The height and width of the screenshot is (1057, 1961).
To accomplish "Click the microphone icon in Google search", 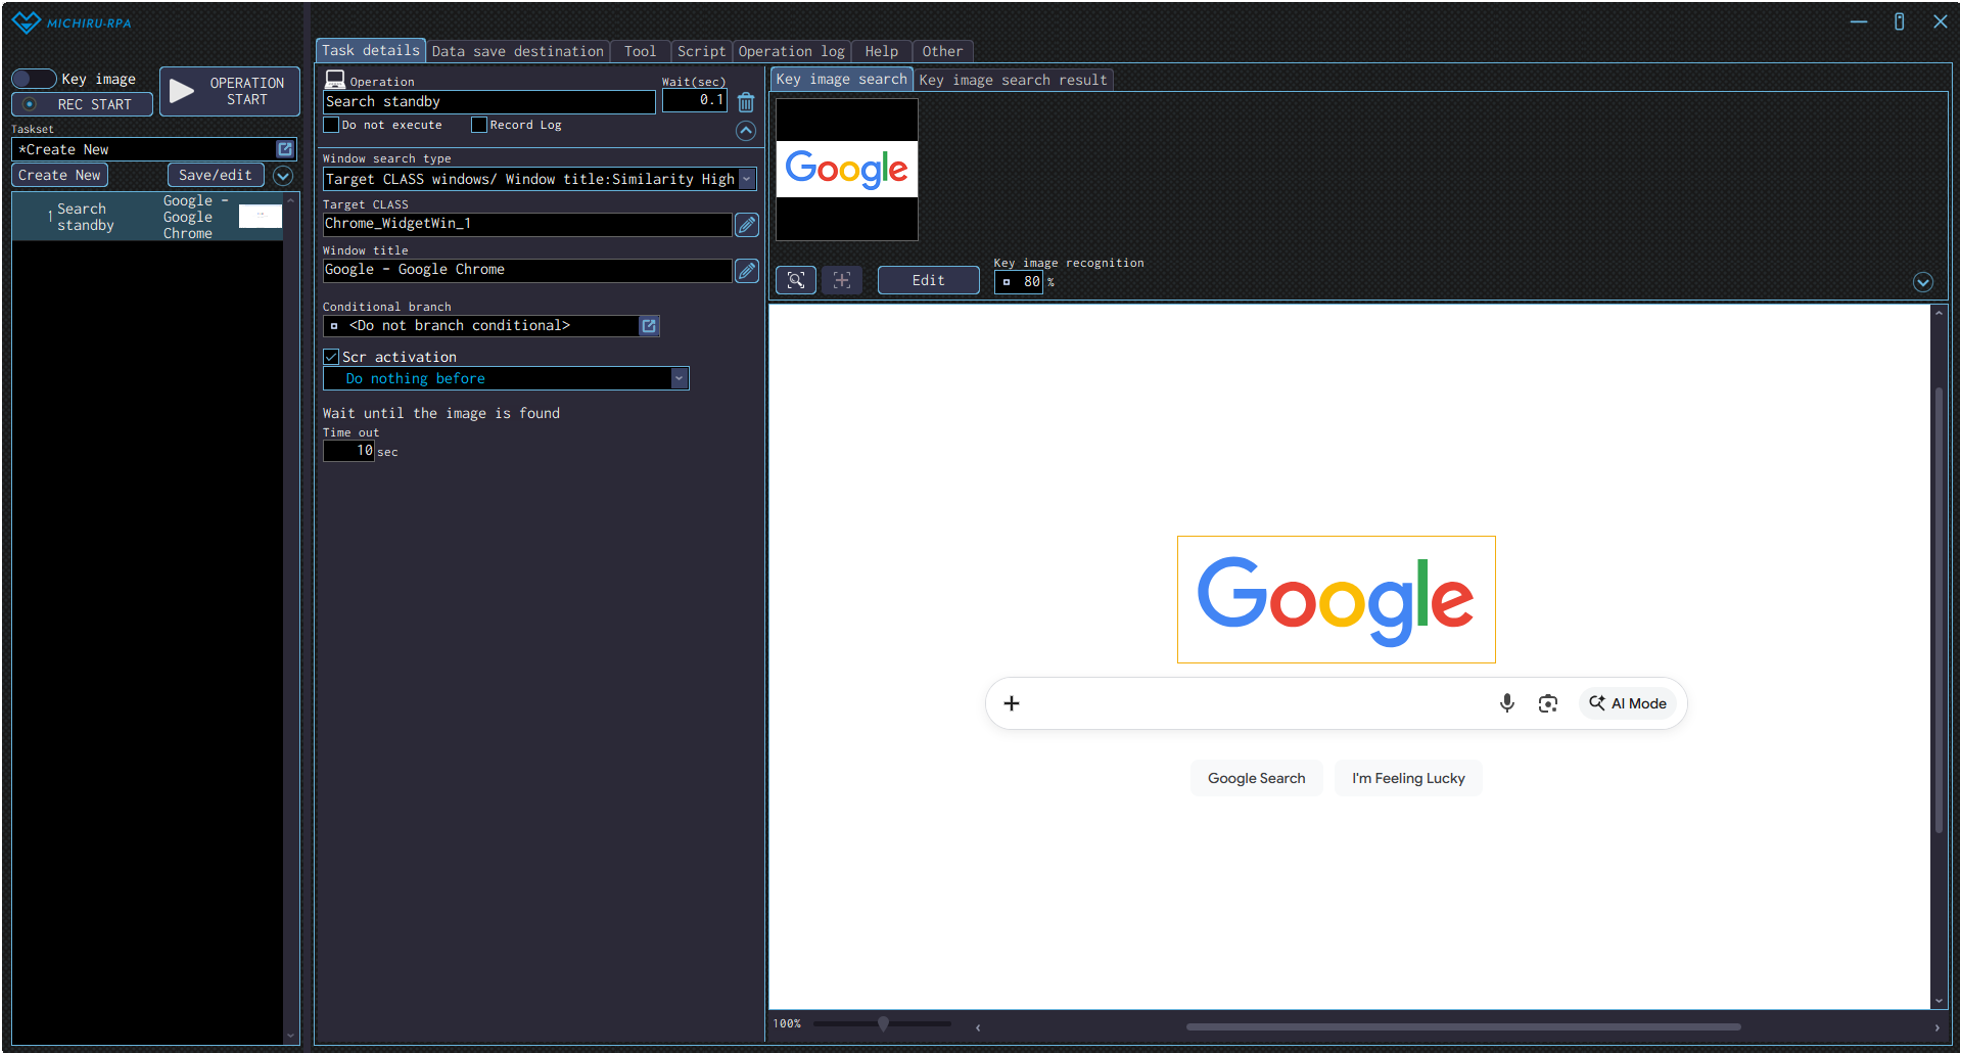I will point(1506,704).
